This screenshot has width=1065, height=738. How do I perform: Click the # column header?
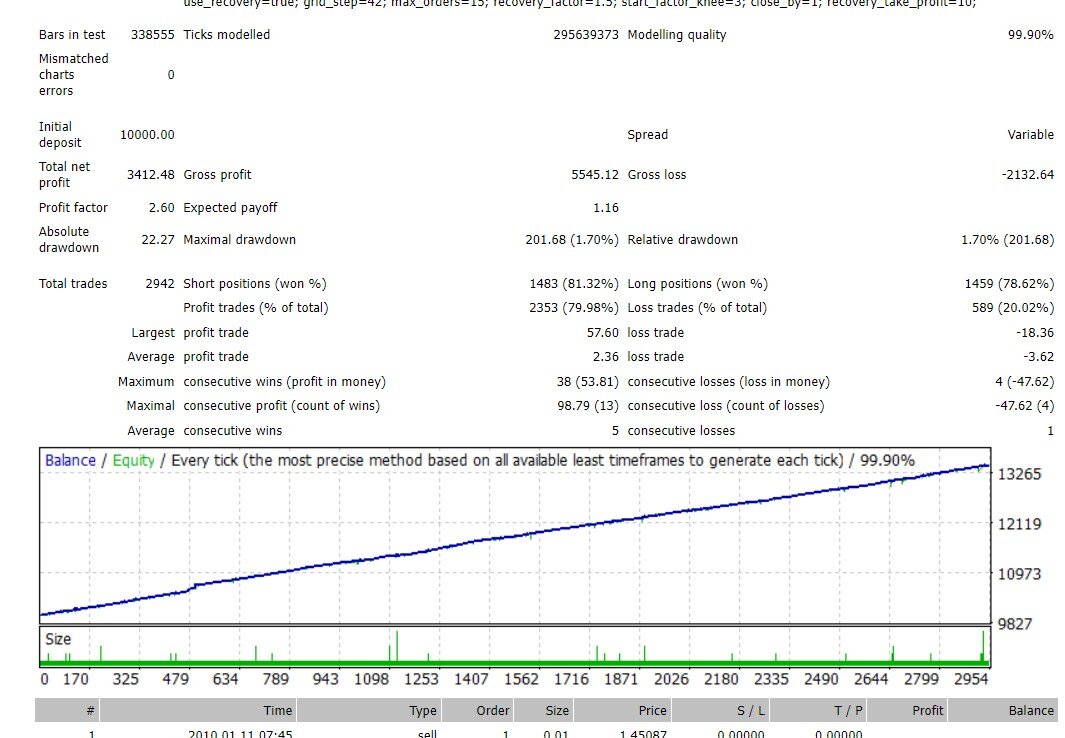point(67,710)
